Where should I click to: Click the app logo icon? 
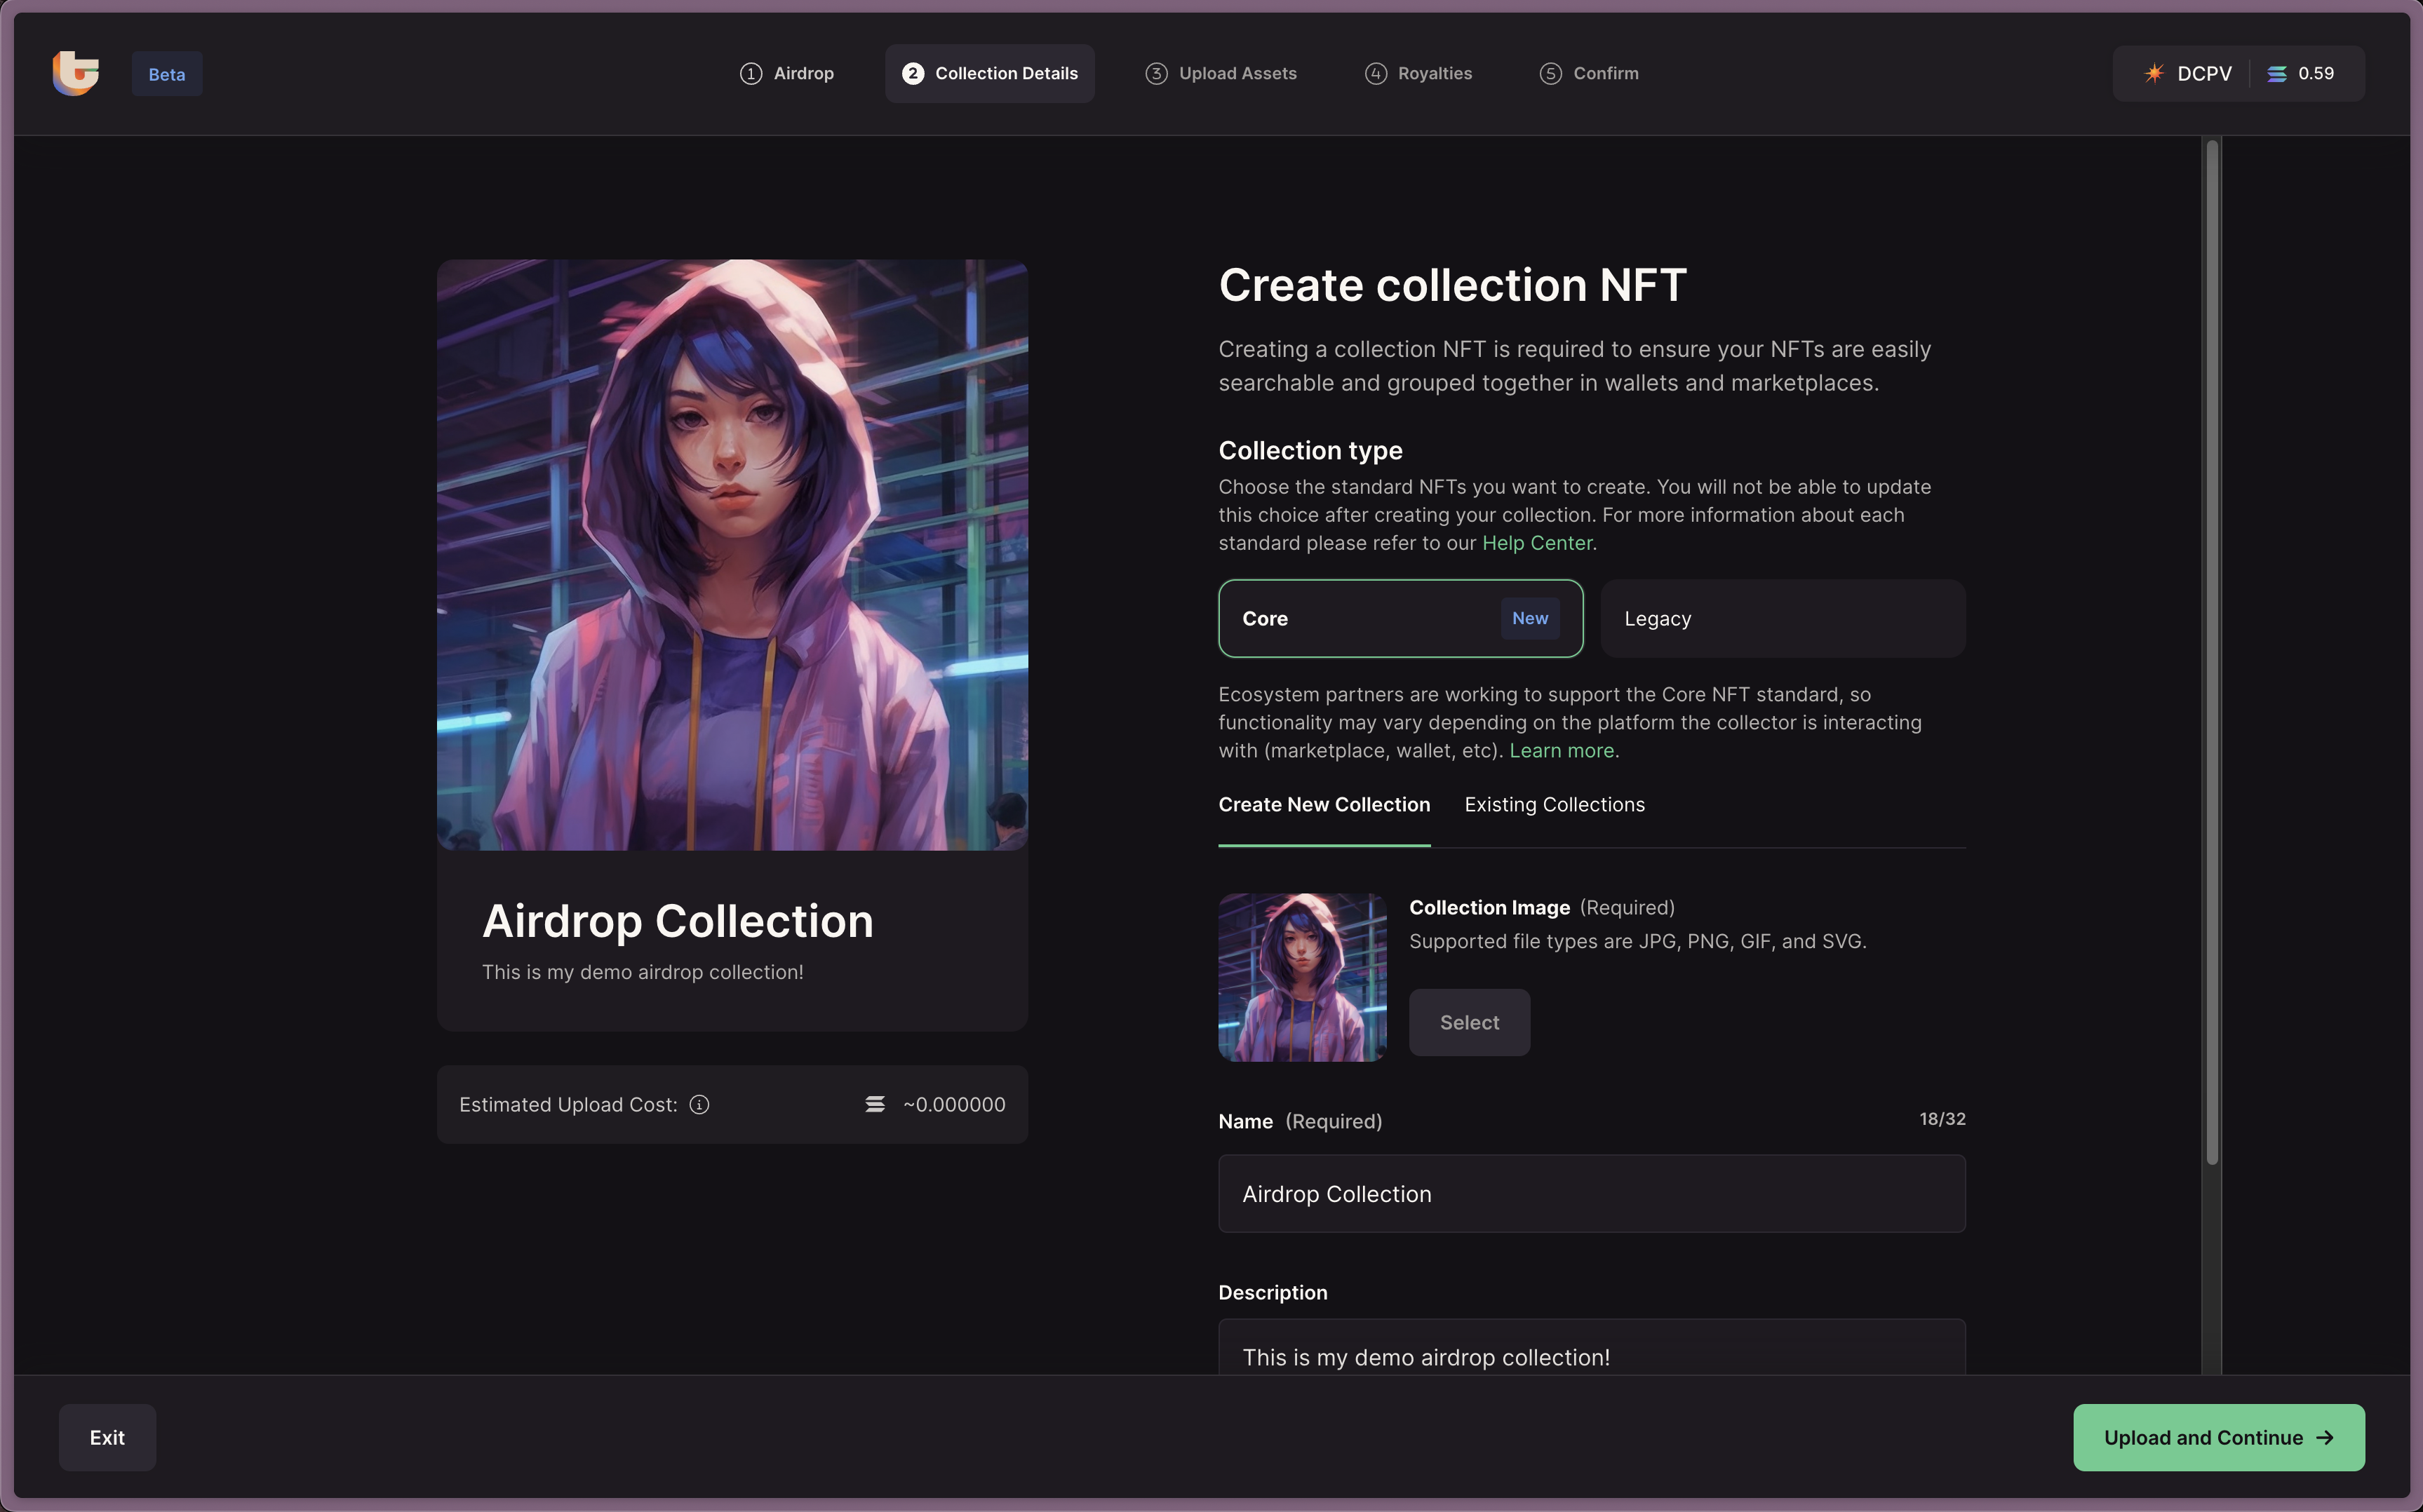[76, 73]
